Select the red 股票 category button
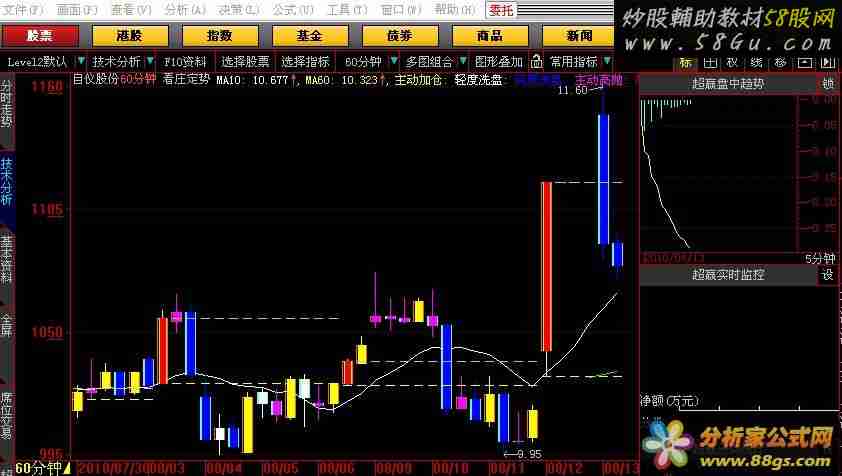Screen dimensions: 842x476 click(x=40, y=36)
